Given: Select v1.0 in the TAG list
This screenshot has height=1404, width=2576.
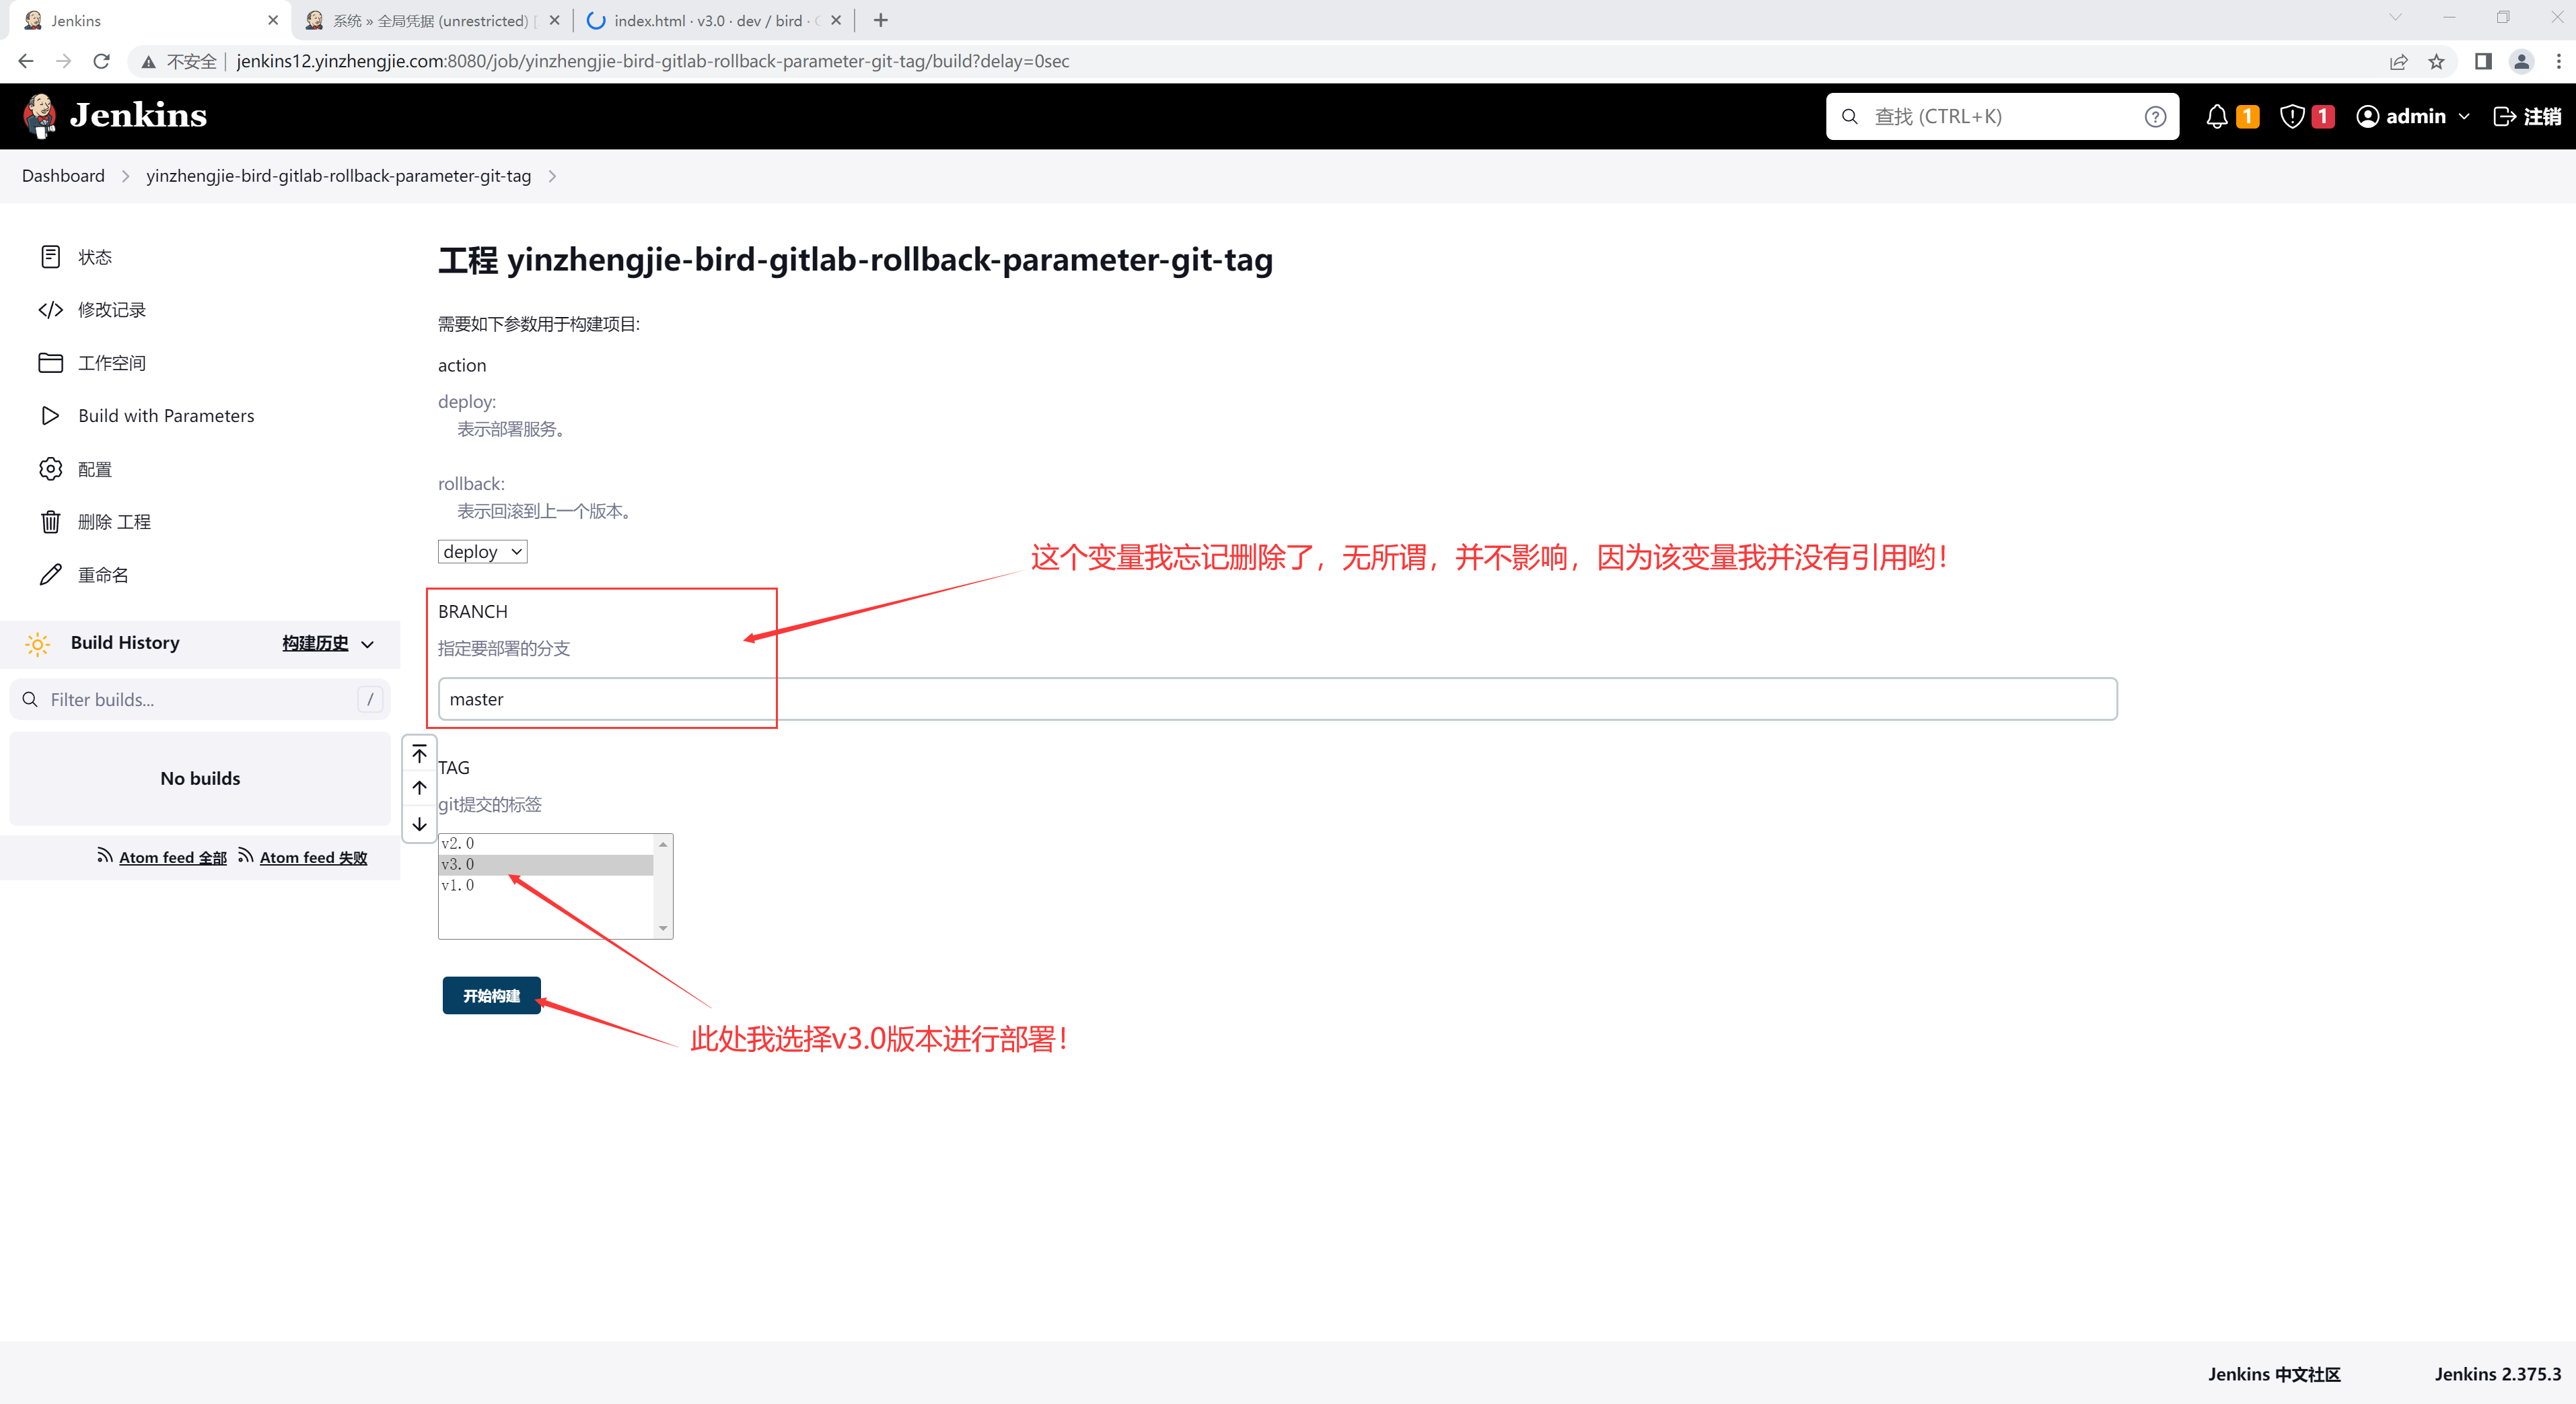Looking at the screenshot, I should [x=545, y=885].
